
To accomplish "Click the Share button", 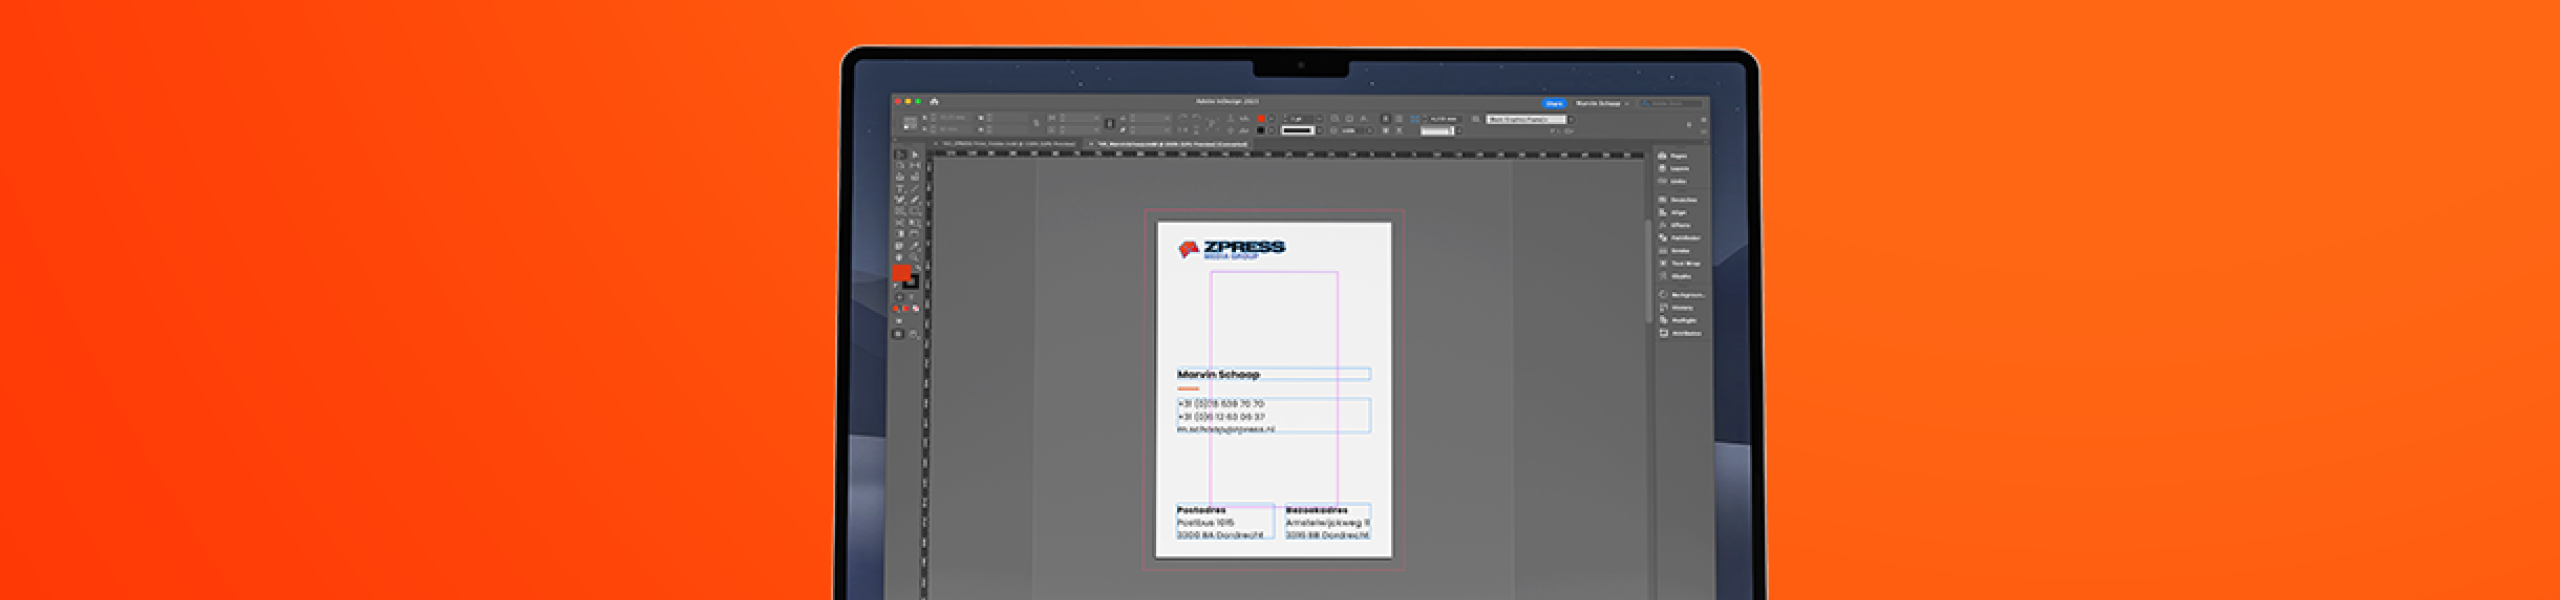I will tap(1554, 103).
